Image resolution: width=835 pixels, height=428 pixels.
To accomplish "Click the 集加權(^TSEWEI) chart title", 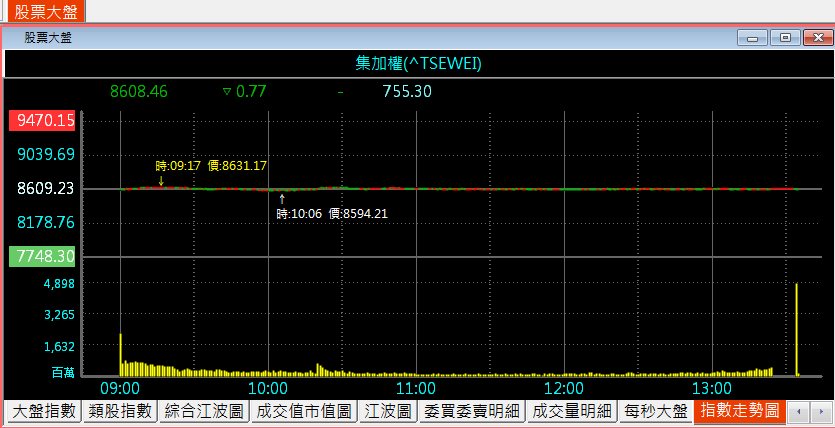I will pyautogui.click(x=419, y=64).
